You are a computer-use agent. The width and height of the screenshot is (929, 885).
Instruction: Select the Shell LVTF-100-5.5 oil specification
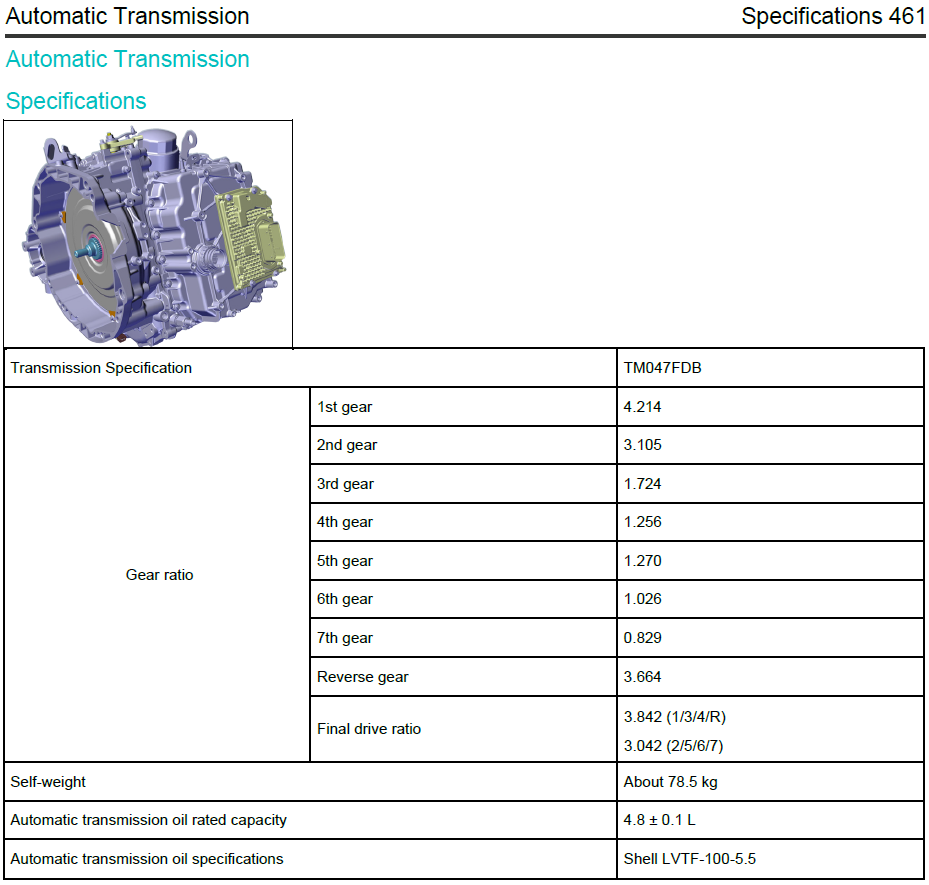point(690,859)
